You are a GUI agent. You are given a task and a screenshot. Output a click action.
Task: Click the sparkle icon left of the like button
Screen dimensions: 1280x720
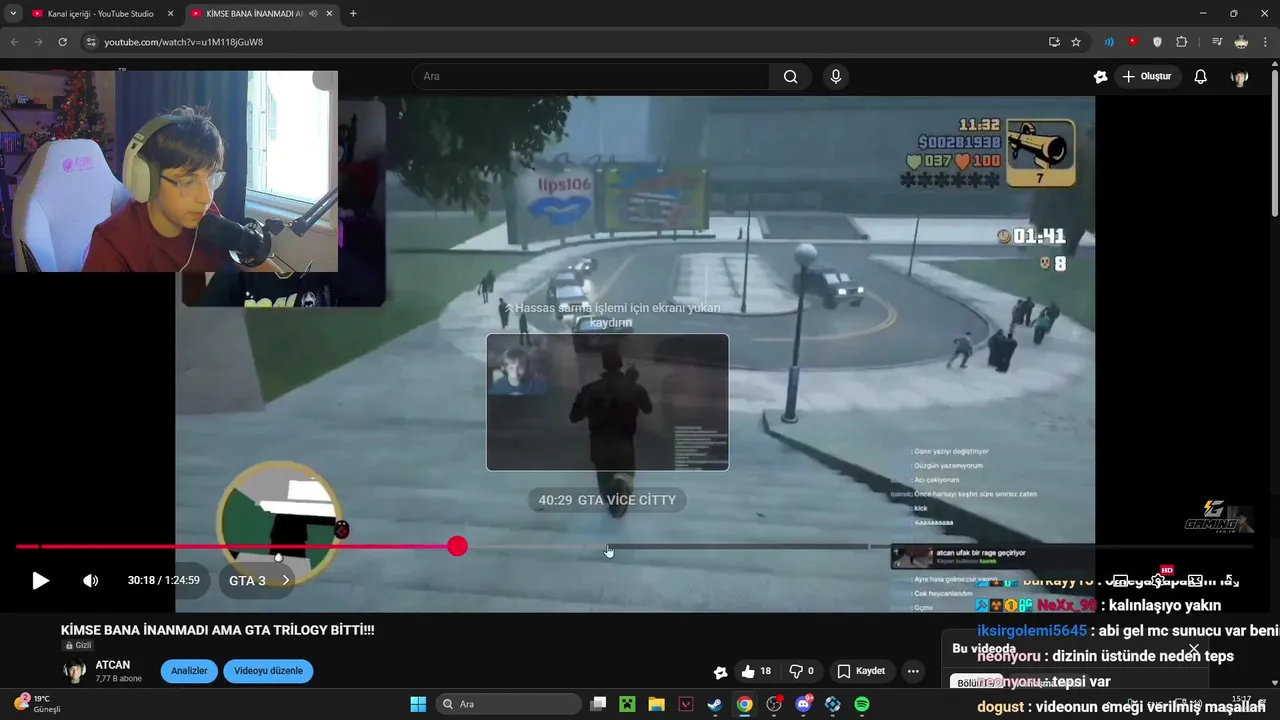coord(720,672)
